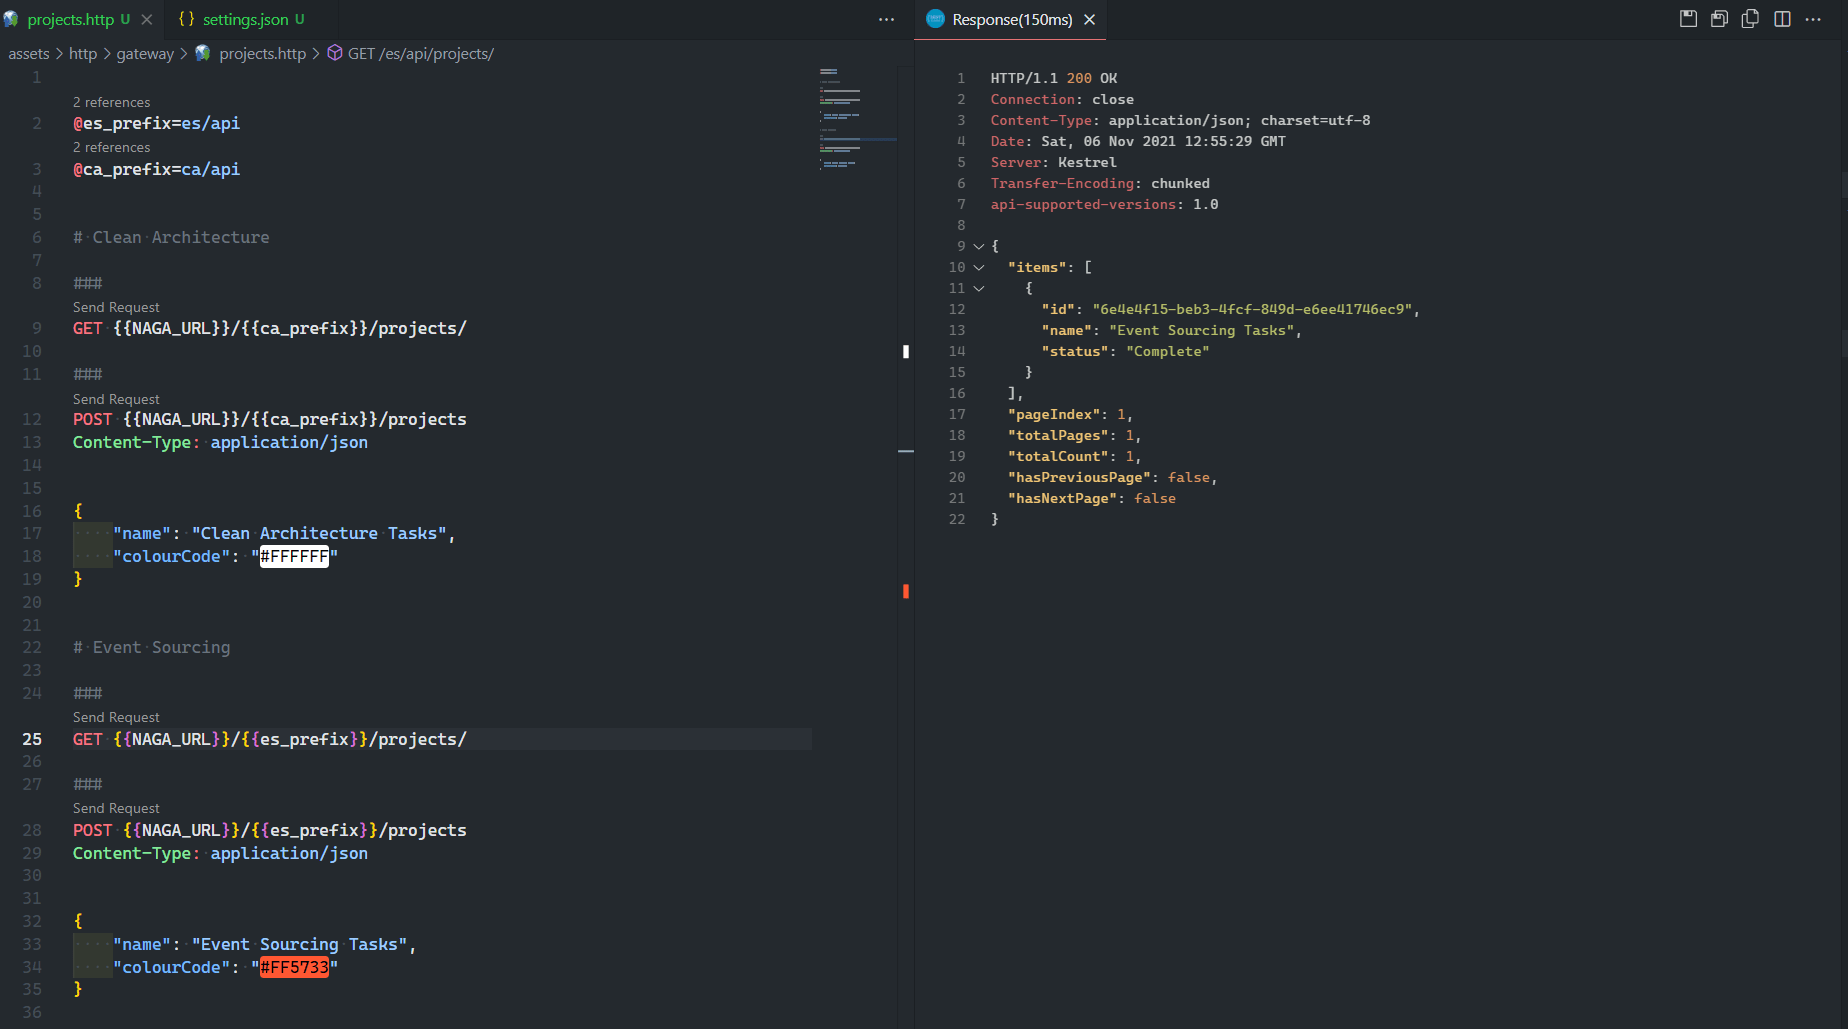
Task: Open left editor more actions ellipsis
Action: click(x=886, y=19)
